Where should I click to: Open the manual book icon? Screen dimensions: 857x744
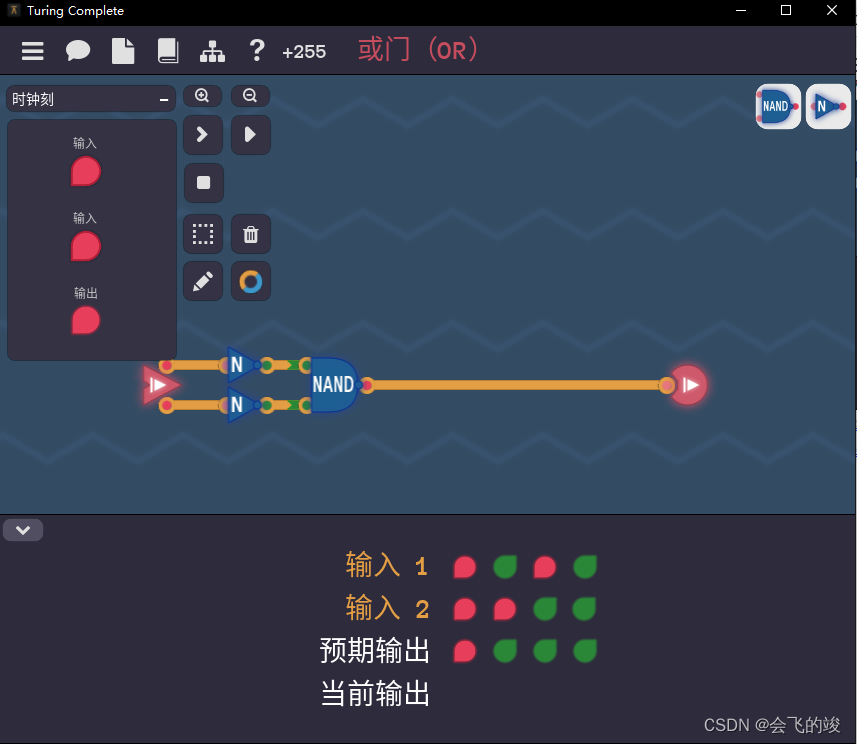tap(168, 51)
